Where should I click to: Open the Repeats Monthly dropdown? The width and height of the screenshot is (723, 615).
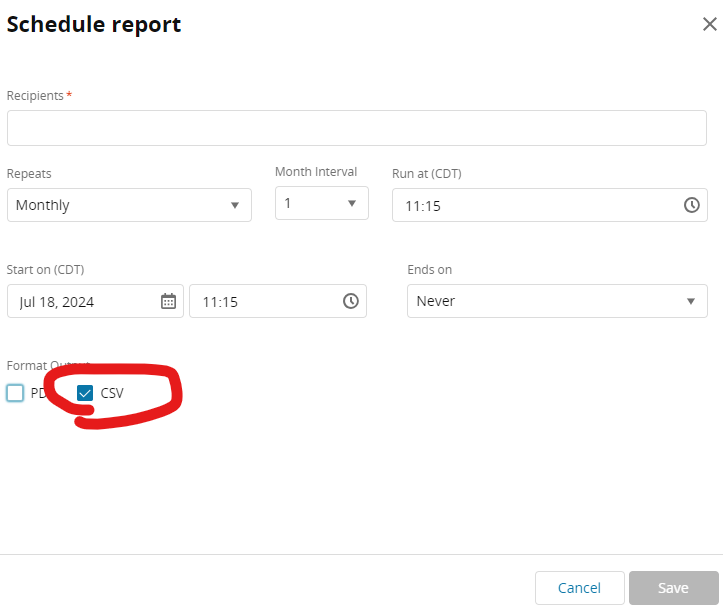click(129, 205)
